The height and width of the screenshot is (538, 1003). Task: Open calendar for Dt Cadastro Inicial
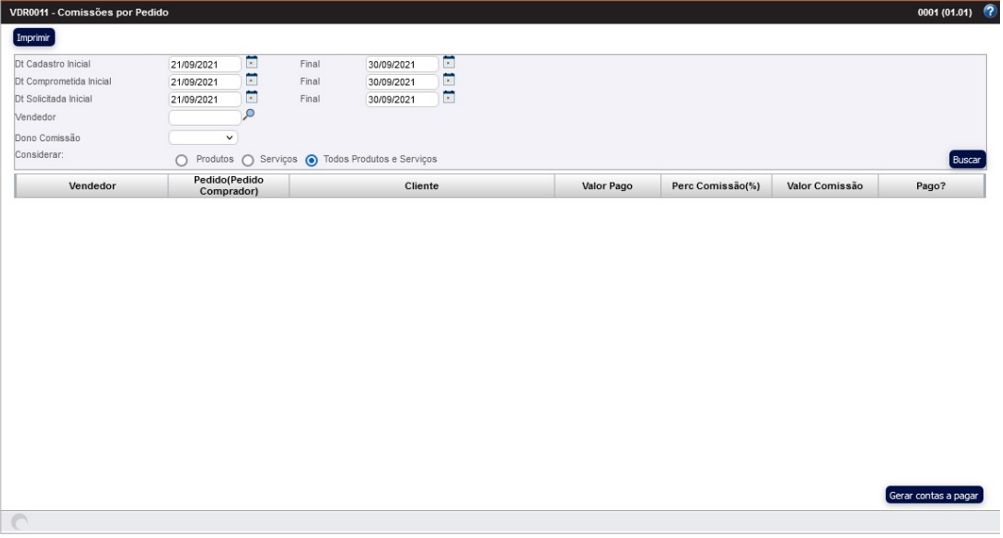pyautogui.click(x=251, y=62)
